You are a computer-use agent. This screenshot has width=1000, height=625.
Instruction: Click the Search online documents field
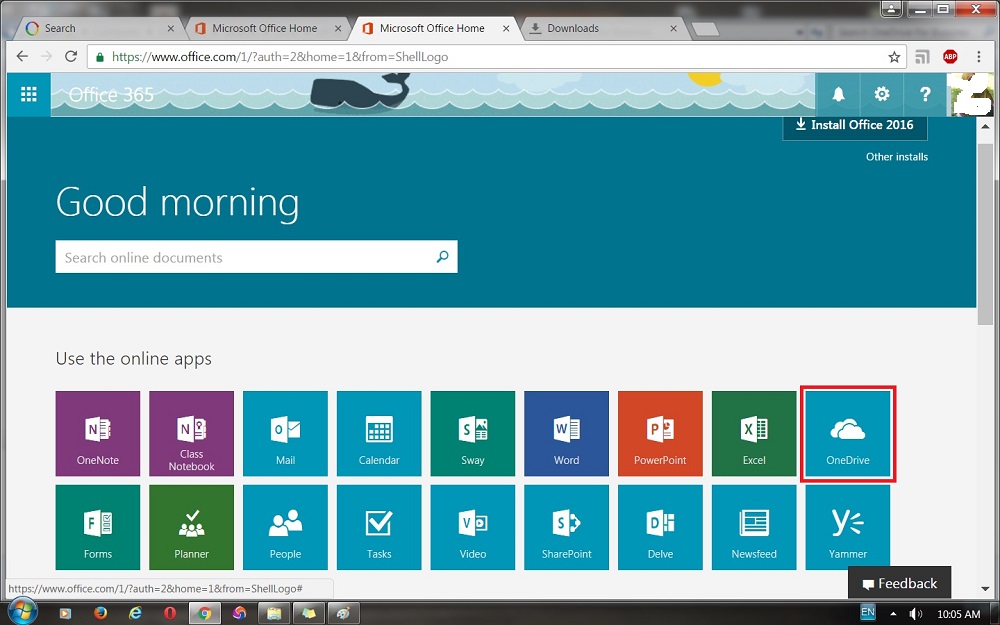pyautogui.click(x=245, y=257)
